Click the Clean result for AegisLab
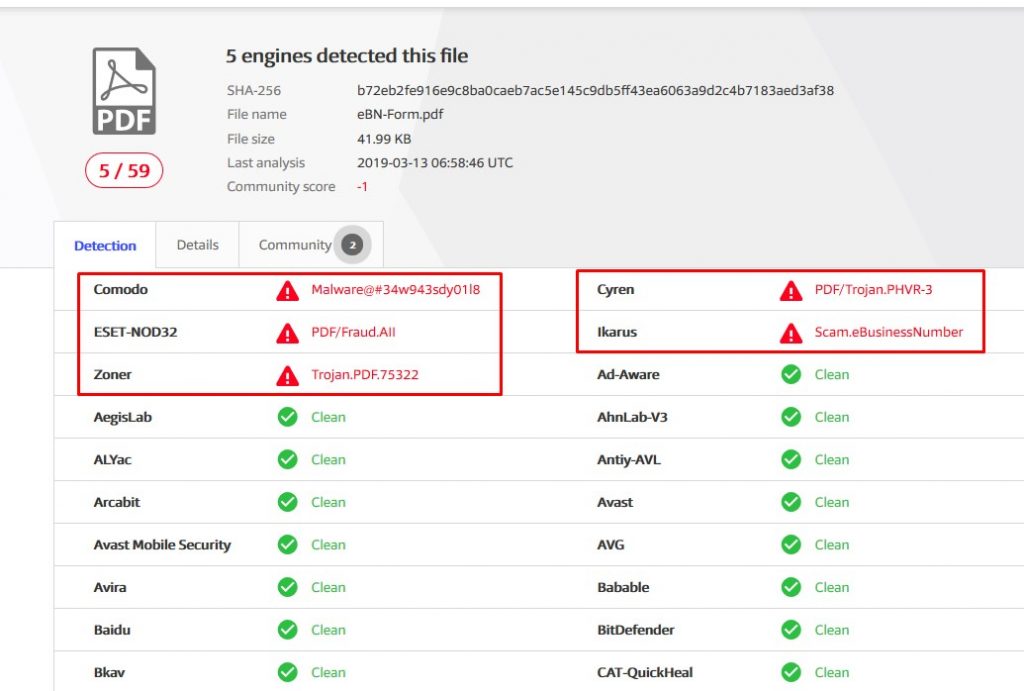 (328, 417)
